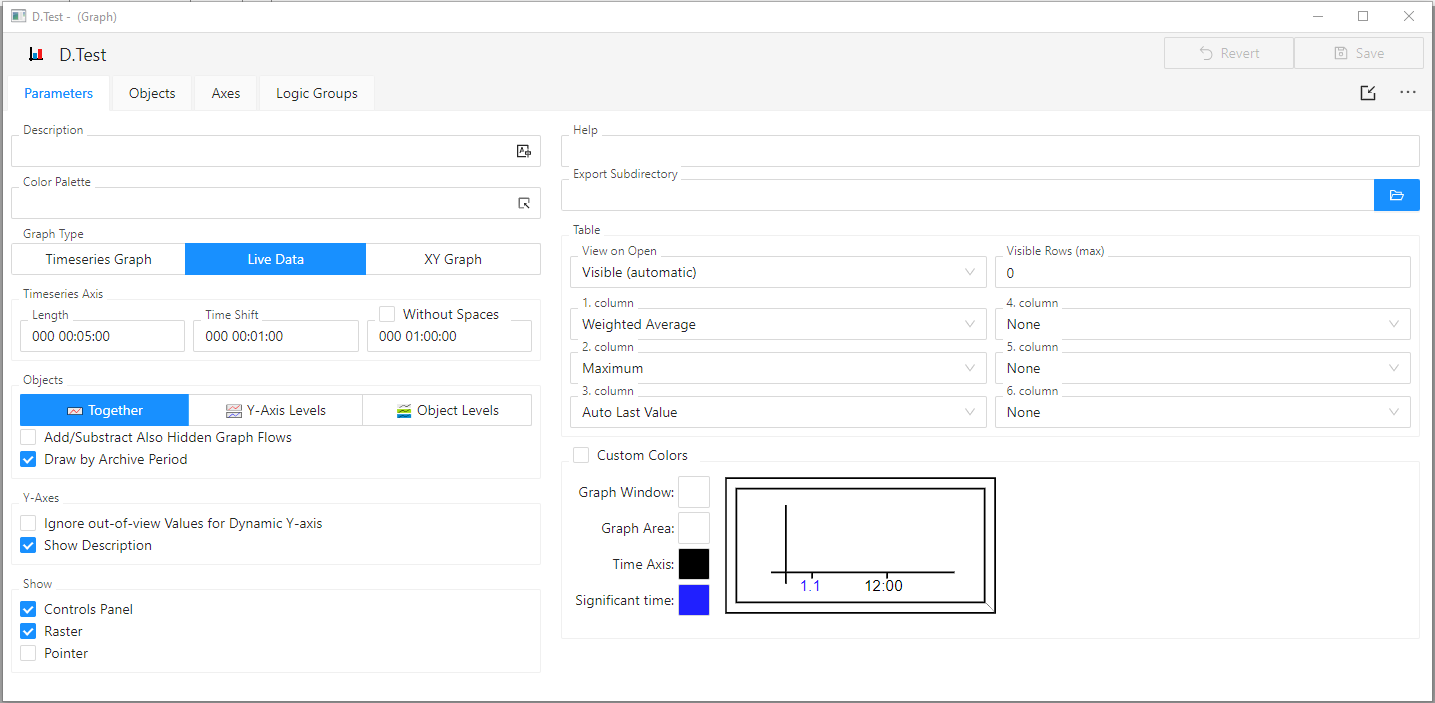Uncheck Draw by Archive Period

click(x=28, y=459)
